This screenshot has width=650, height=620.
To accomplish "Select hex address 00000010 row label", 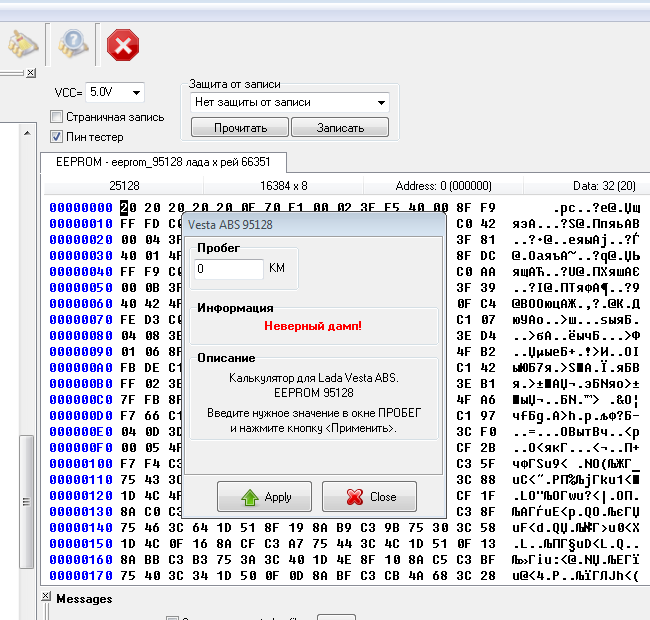I will [81, 224].
